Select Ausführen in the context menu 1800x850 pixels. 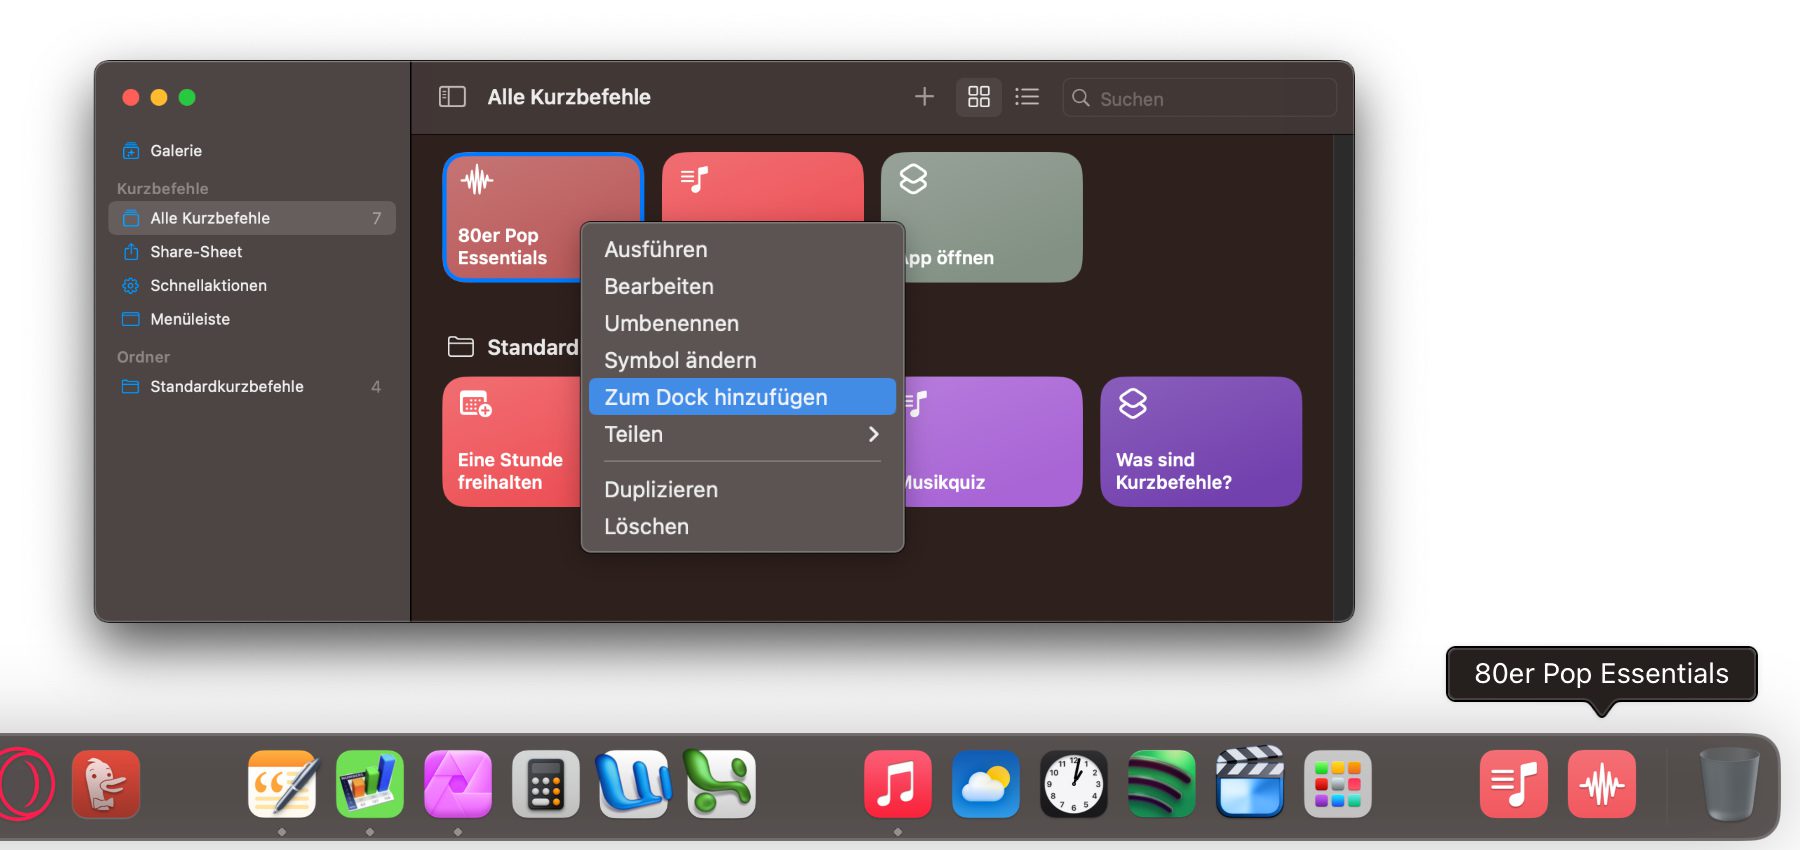click(656, 250)
